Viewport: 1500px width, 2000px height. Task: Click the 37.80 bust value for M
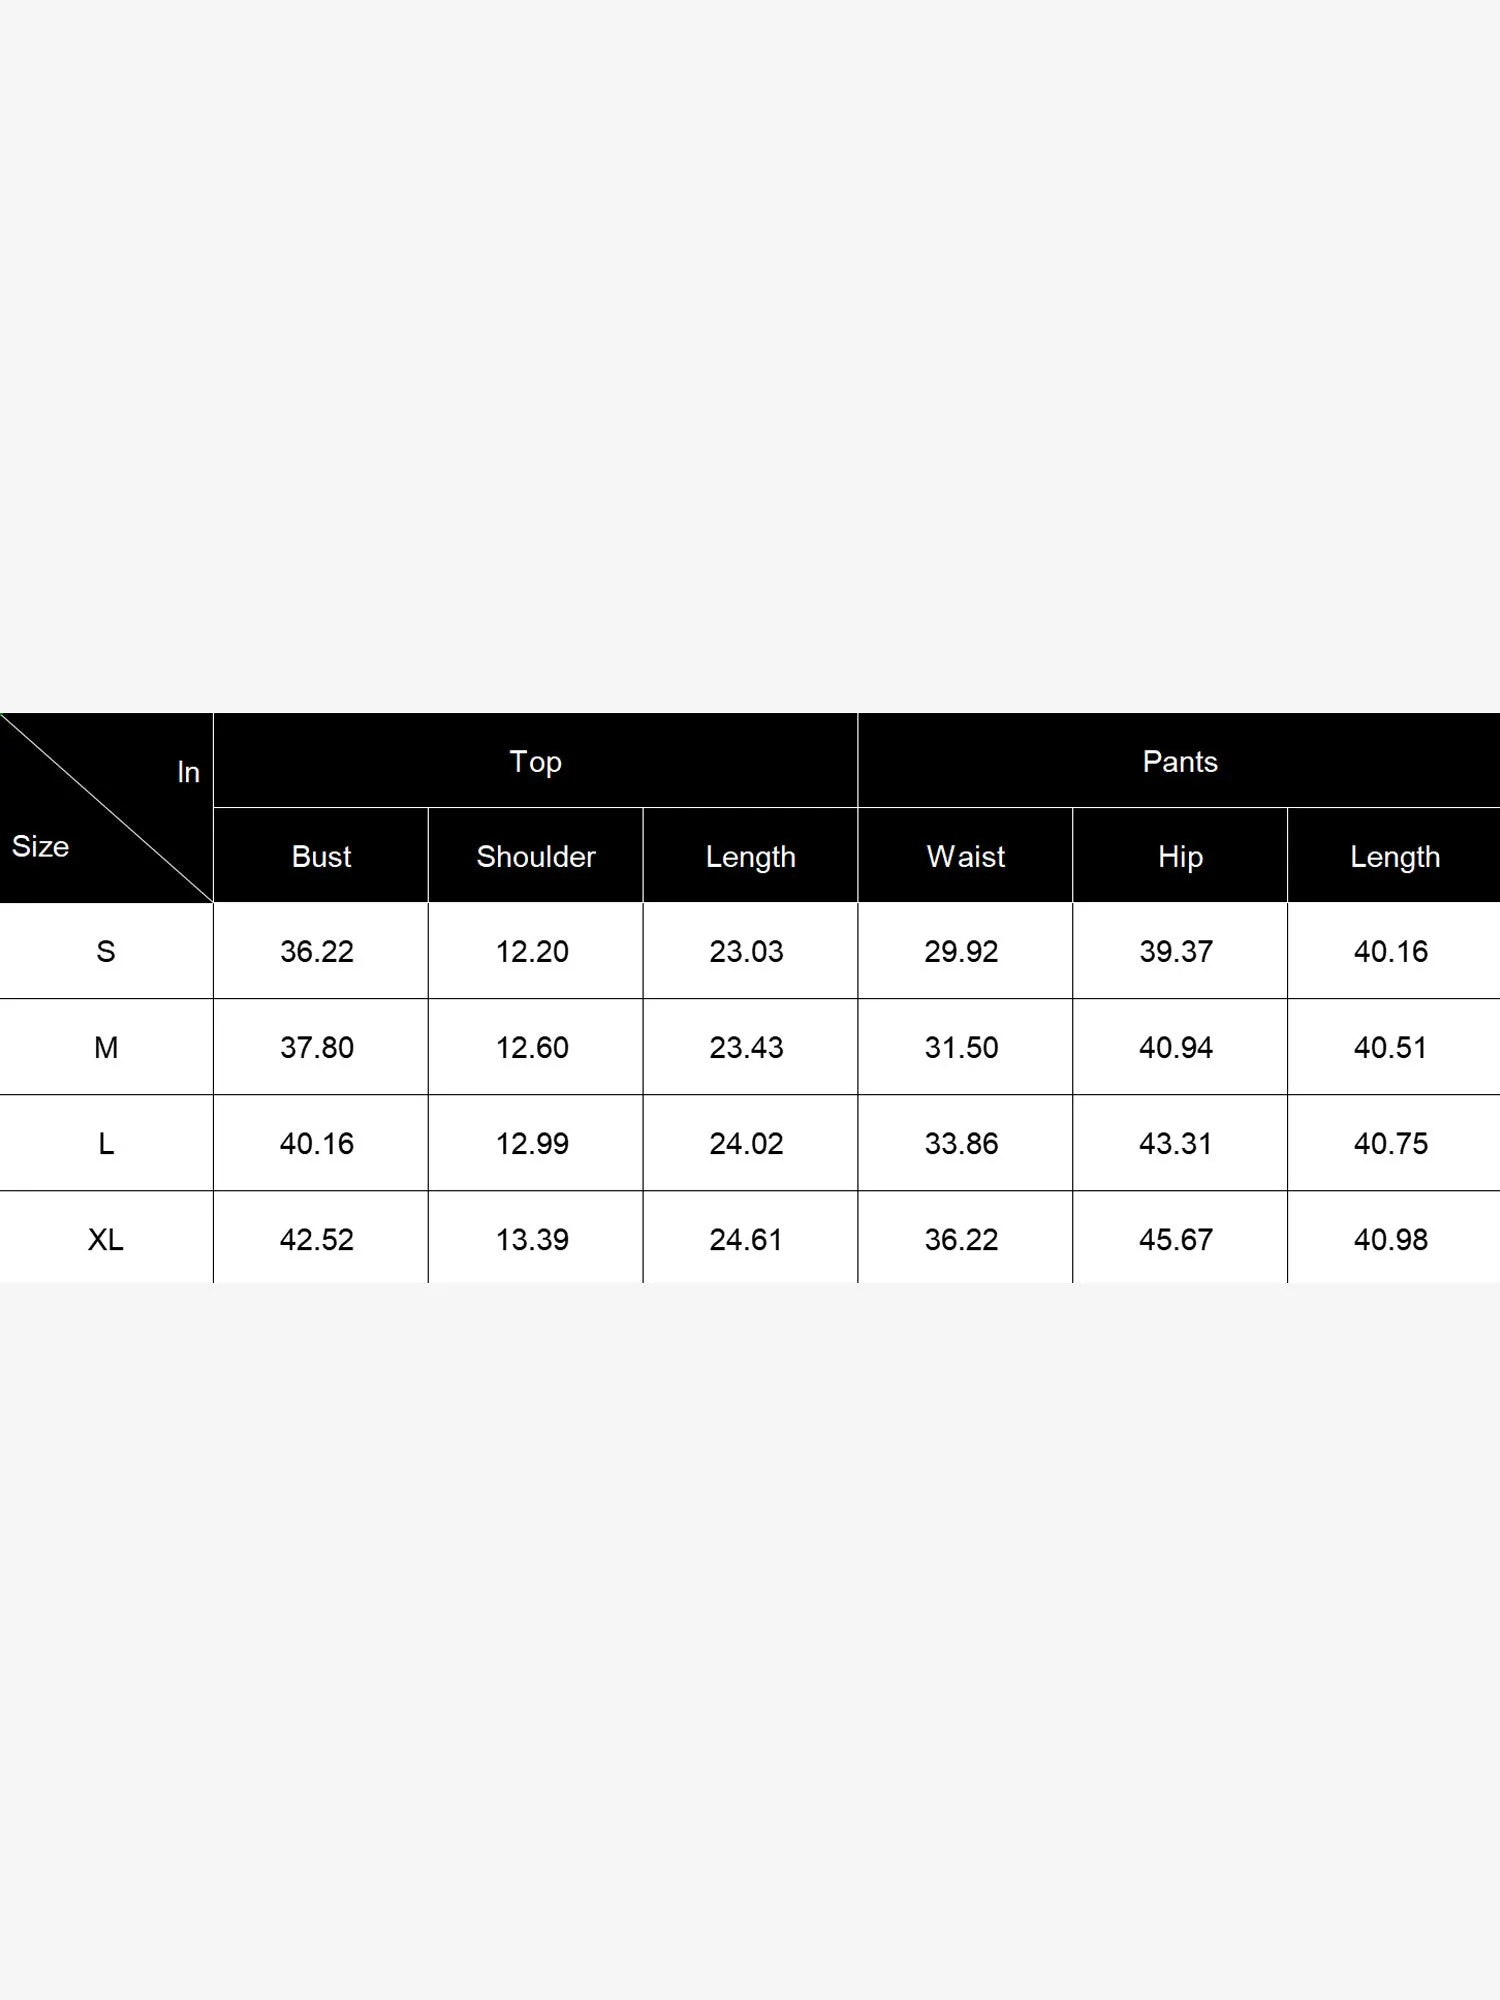(317, 1047)
